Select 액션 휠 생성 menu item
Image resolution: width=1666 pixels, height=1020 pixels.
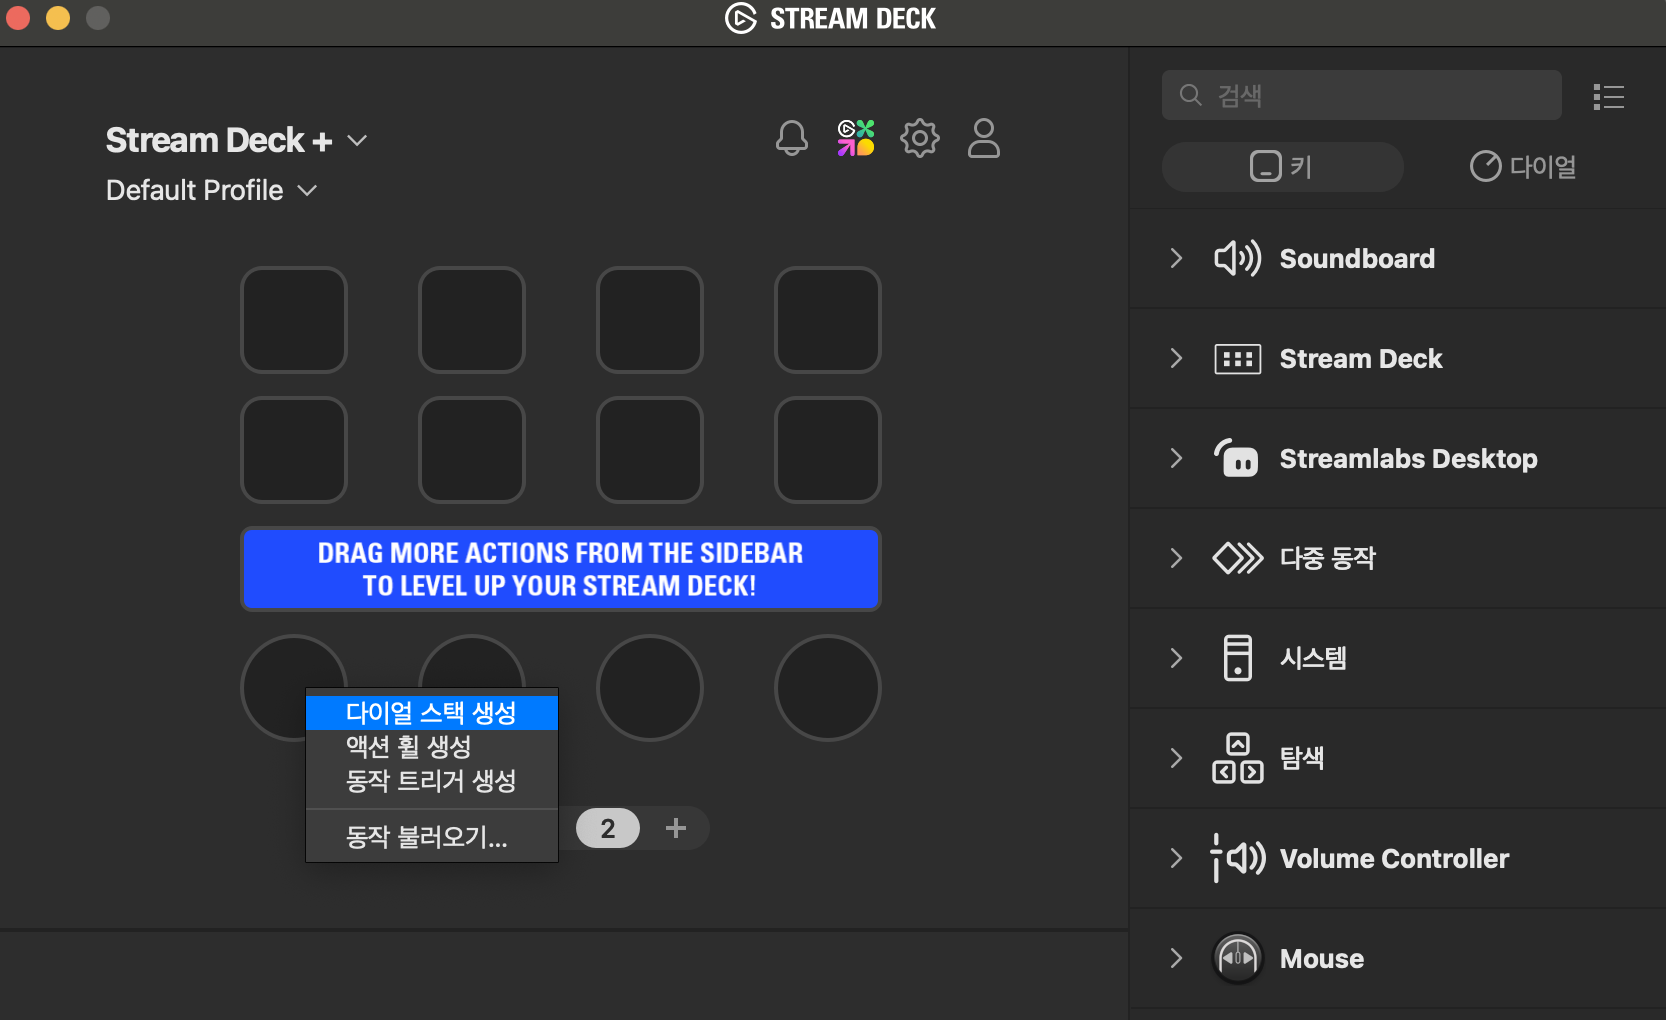[432, 747]
